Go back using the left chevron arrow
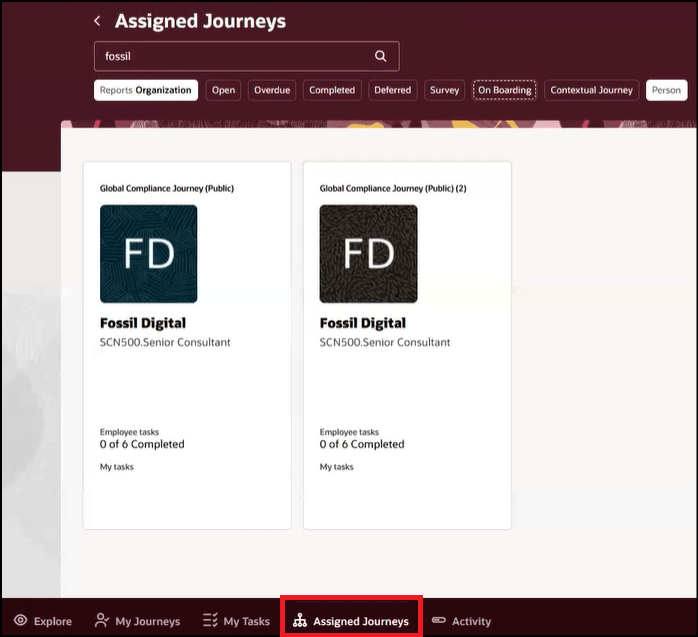Image resolution: width=698 pixels, height=637 pixels. 97,20
